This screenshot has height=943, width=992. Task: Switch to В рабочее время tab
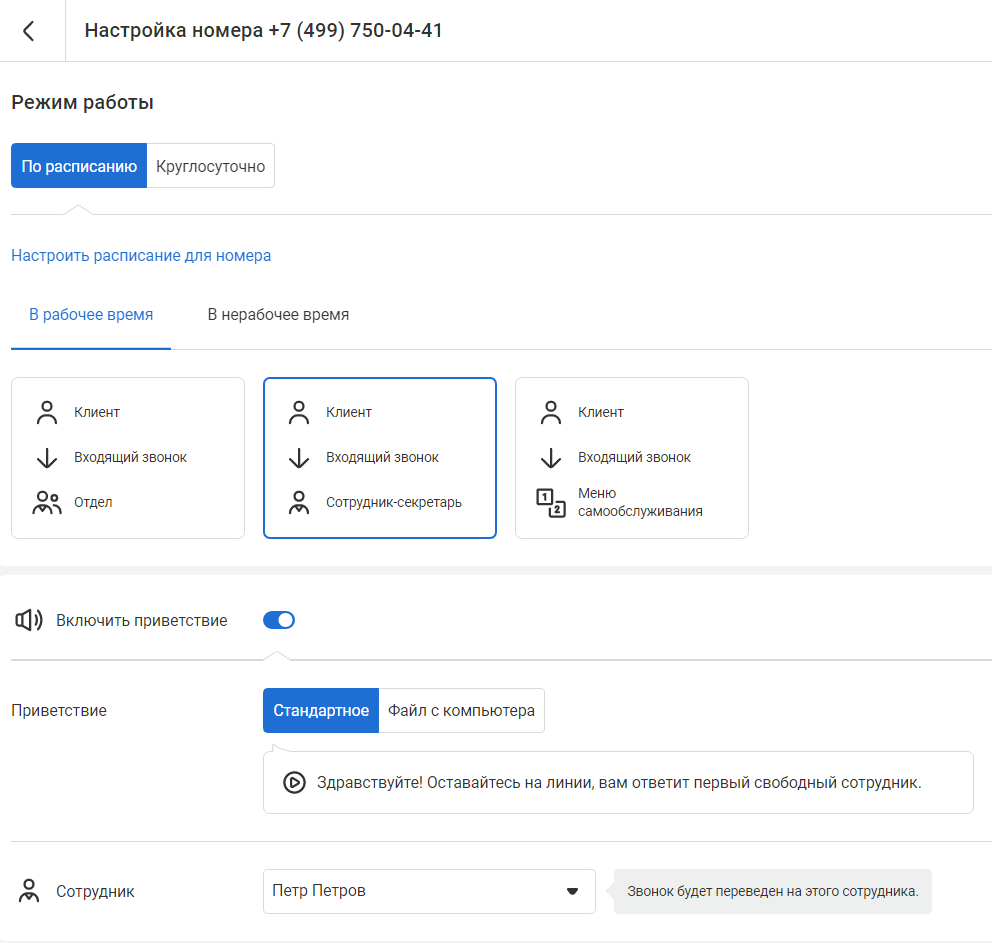(x=91, y=315)
